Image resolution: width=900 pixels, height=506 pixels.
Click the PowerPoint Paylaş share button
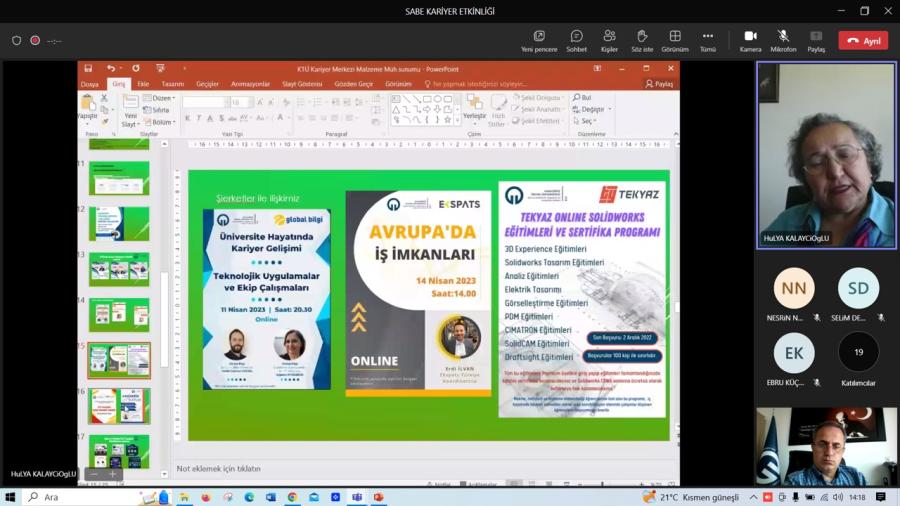659,84
